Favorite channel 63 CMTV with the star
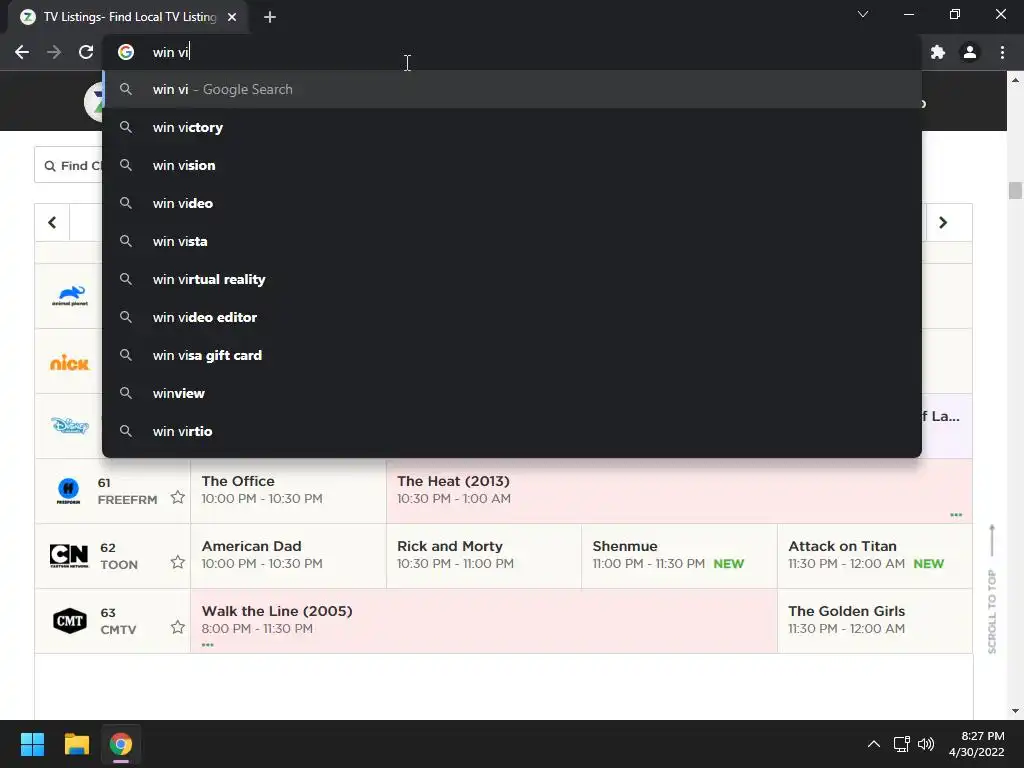 point(178,628)
